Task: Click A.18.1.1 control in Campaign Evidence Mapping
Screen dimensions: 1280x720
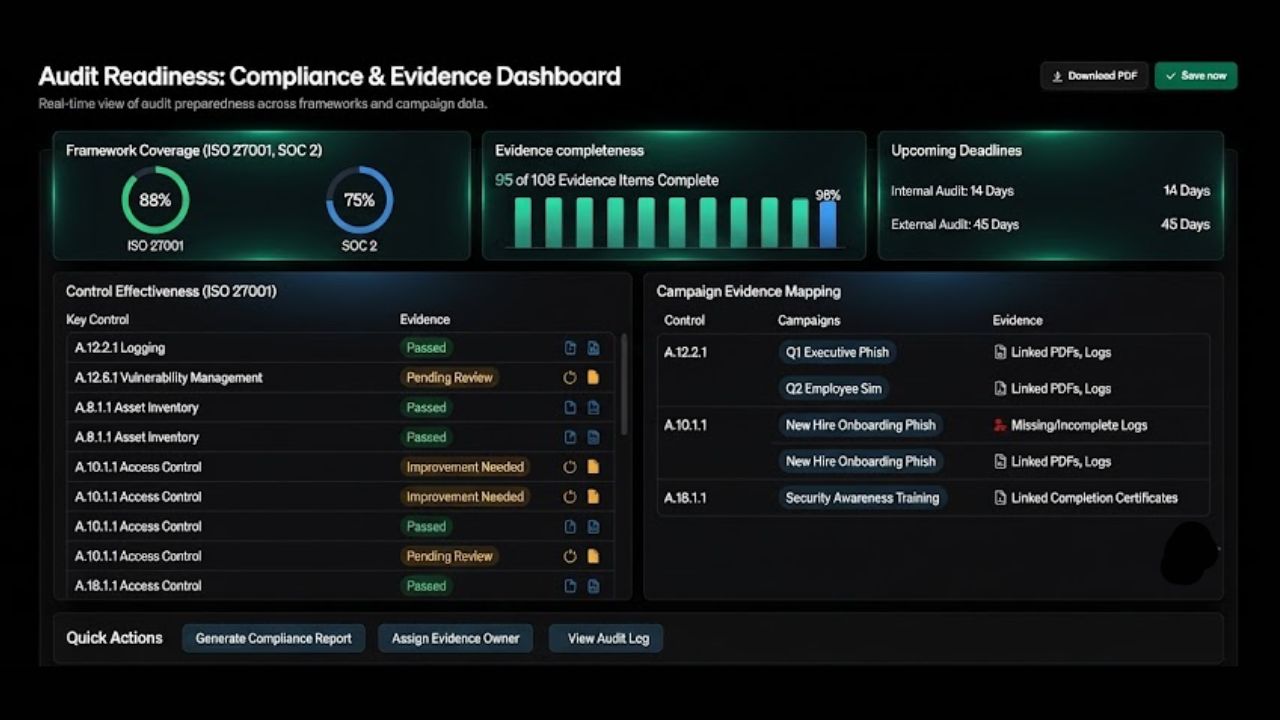Action: 685,498
